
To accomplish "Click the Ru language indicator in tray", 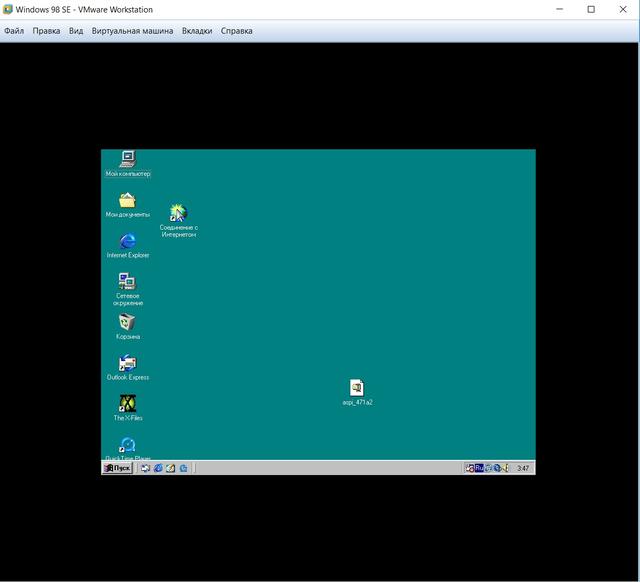I will pos(479,468).
